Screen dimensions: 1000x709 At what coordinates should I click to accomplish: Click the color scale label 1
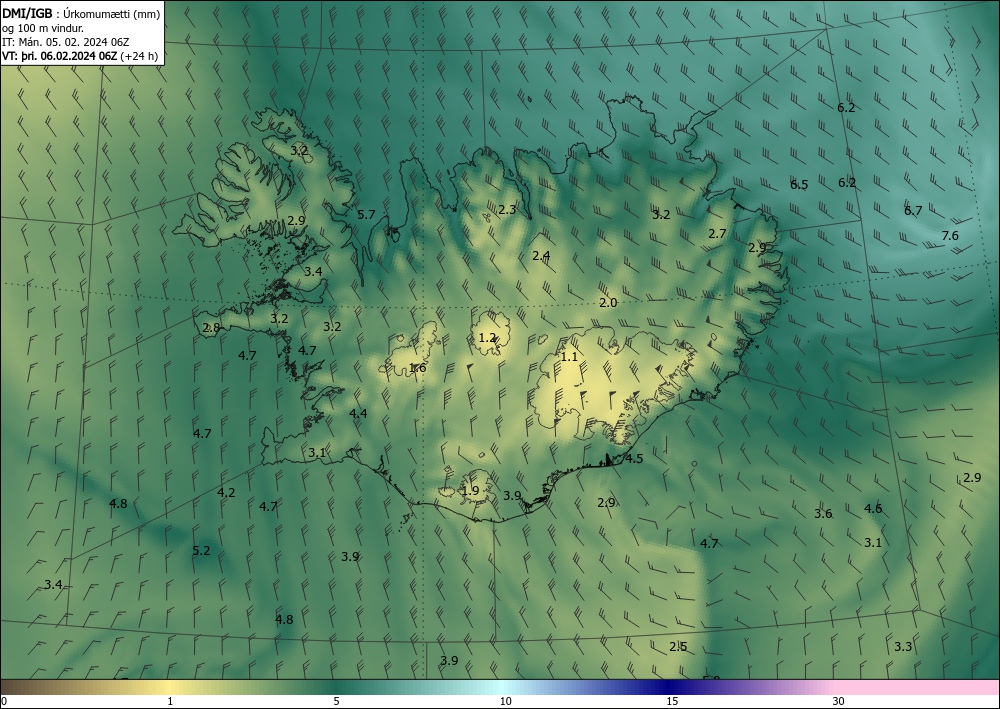[x=170, y=701]
